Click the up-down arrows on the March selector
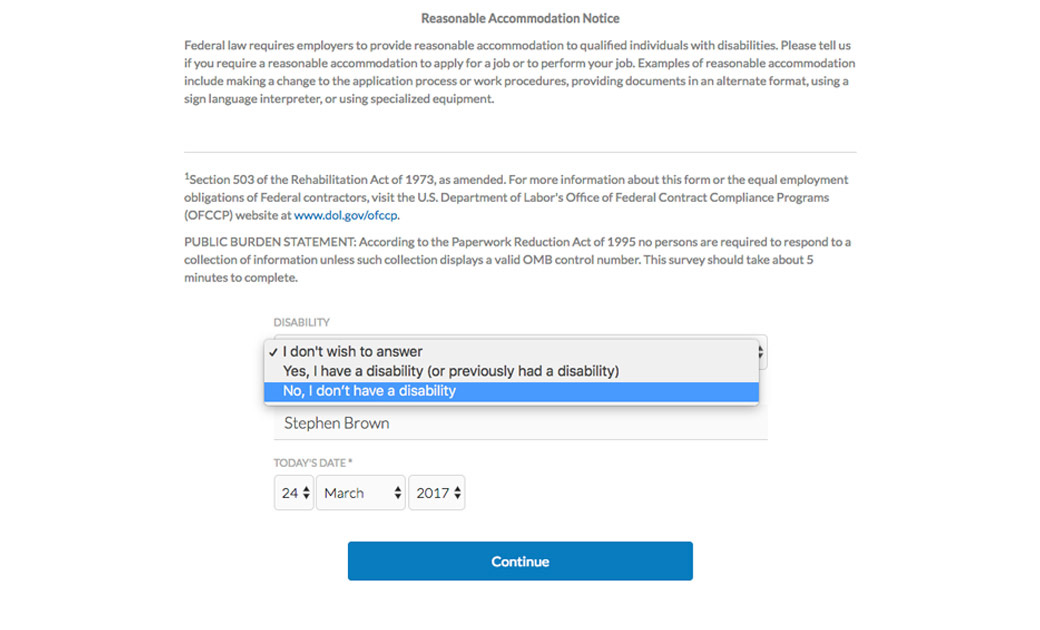This screenshot has width=1040, height=630. [397, 493]
